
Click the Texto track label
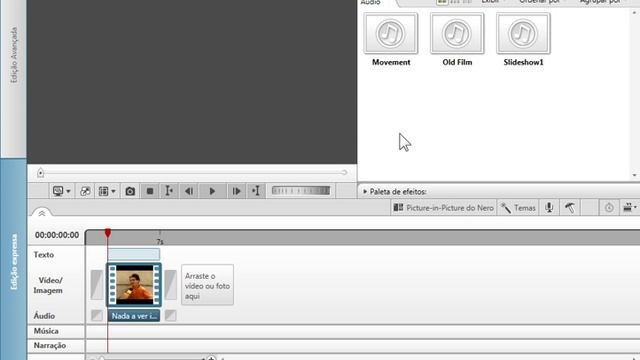(x=44, y=255)
